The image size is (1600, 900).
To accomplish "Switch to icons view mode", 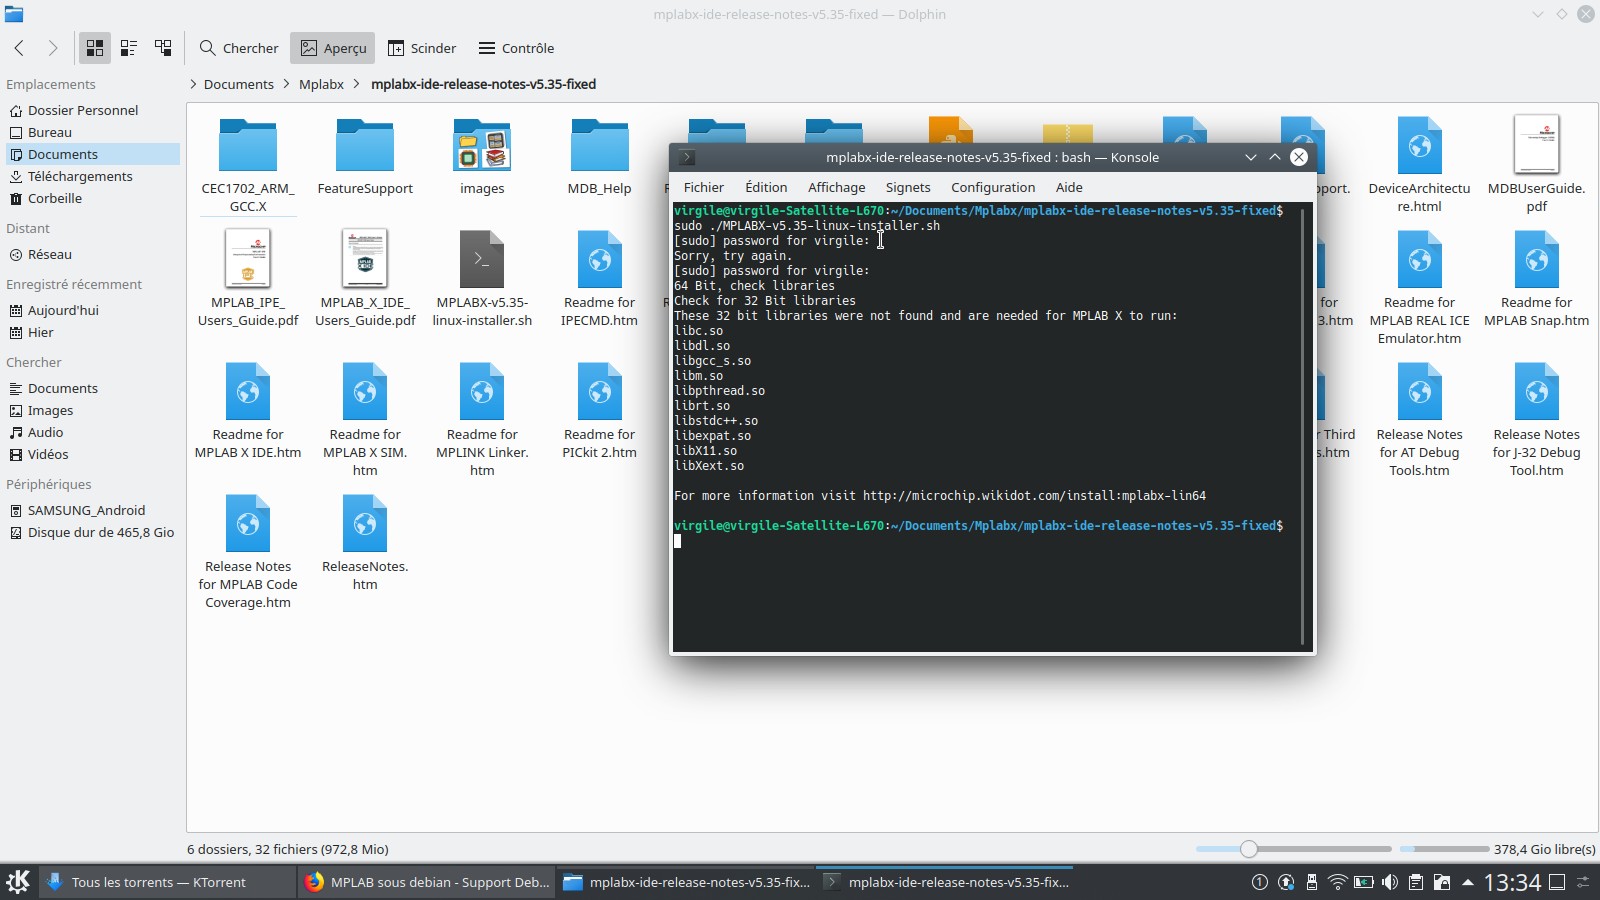I will click(95, 48).
